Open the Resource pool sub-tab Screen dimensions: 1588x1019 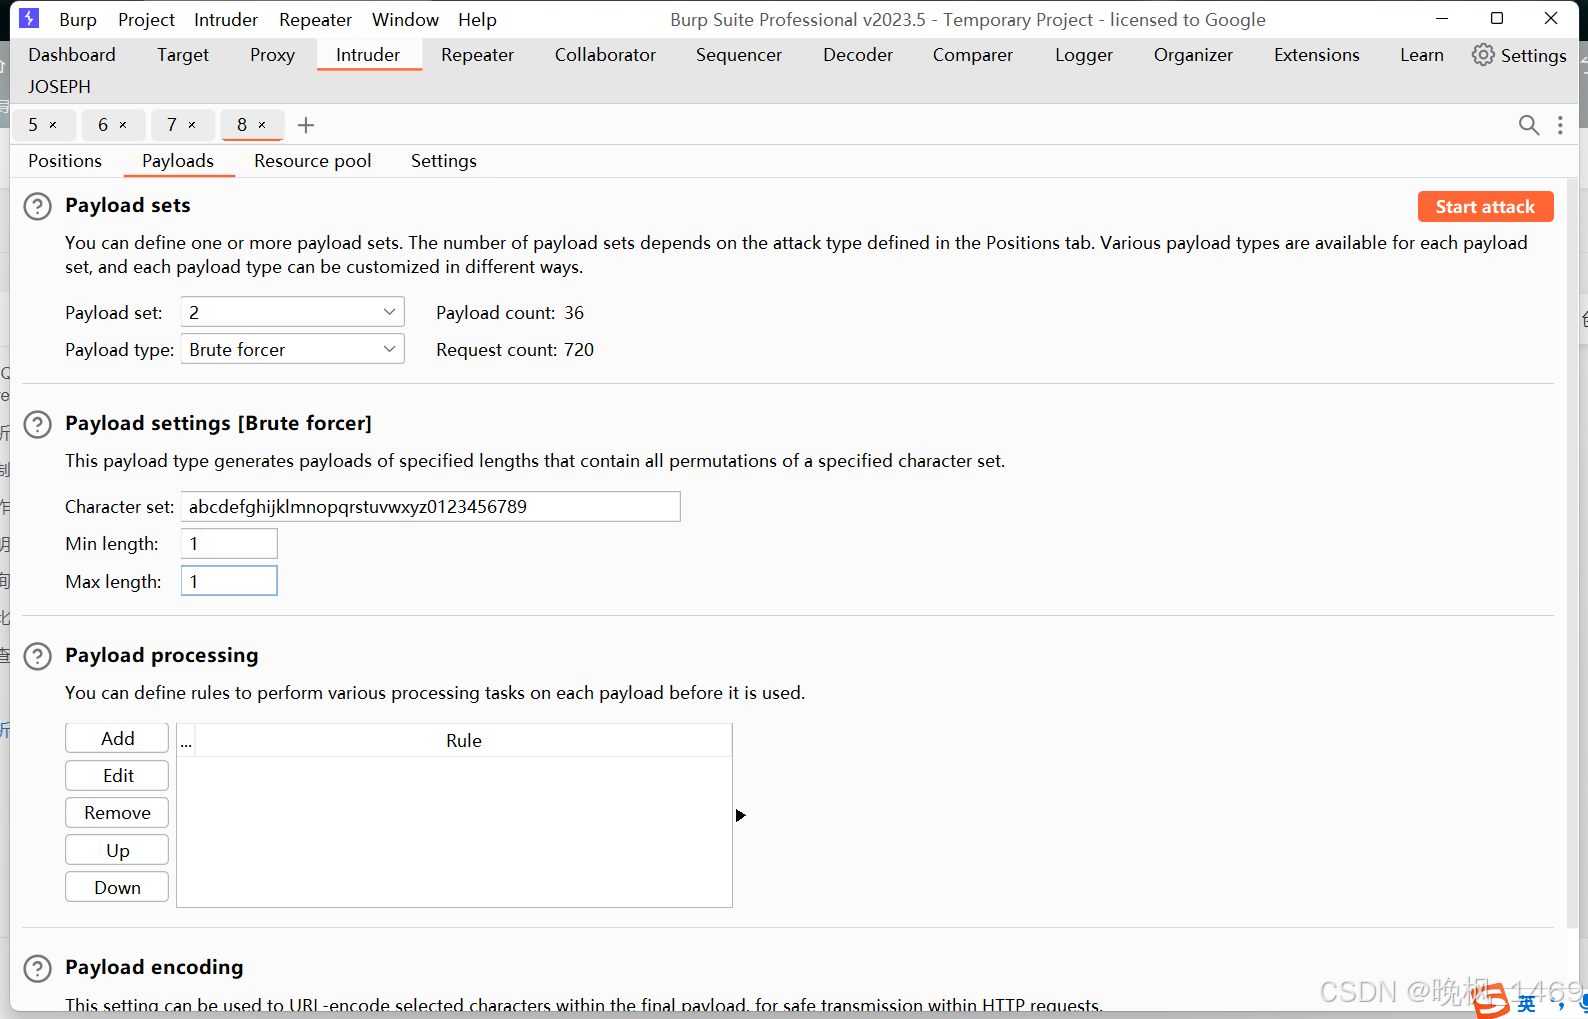click(x=312, y=161)
